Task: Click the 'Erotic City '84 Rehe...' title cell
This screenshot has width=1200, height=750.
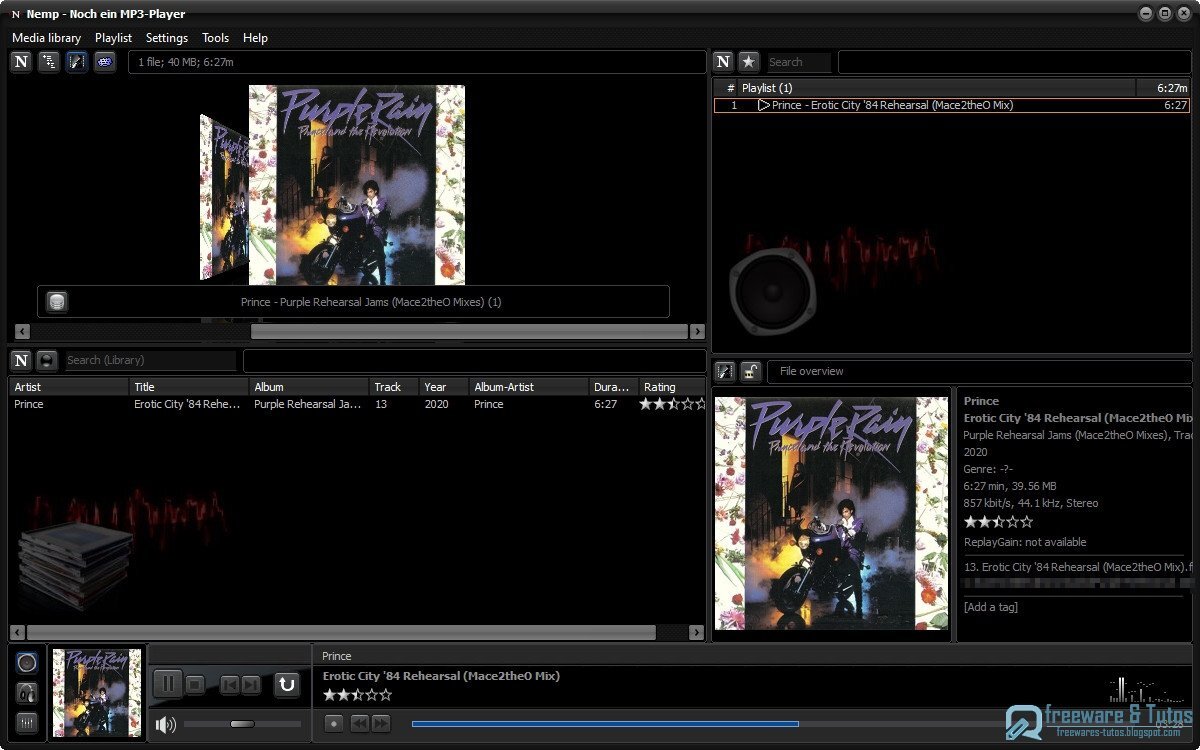Action: tap(189, 404)
